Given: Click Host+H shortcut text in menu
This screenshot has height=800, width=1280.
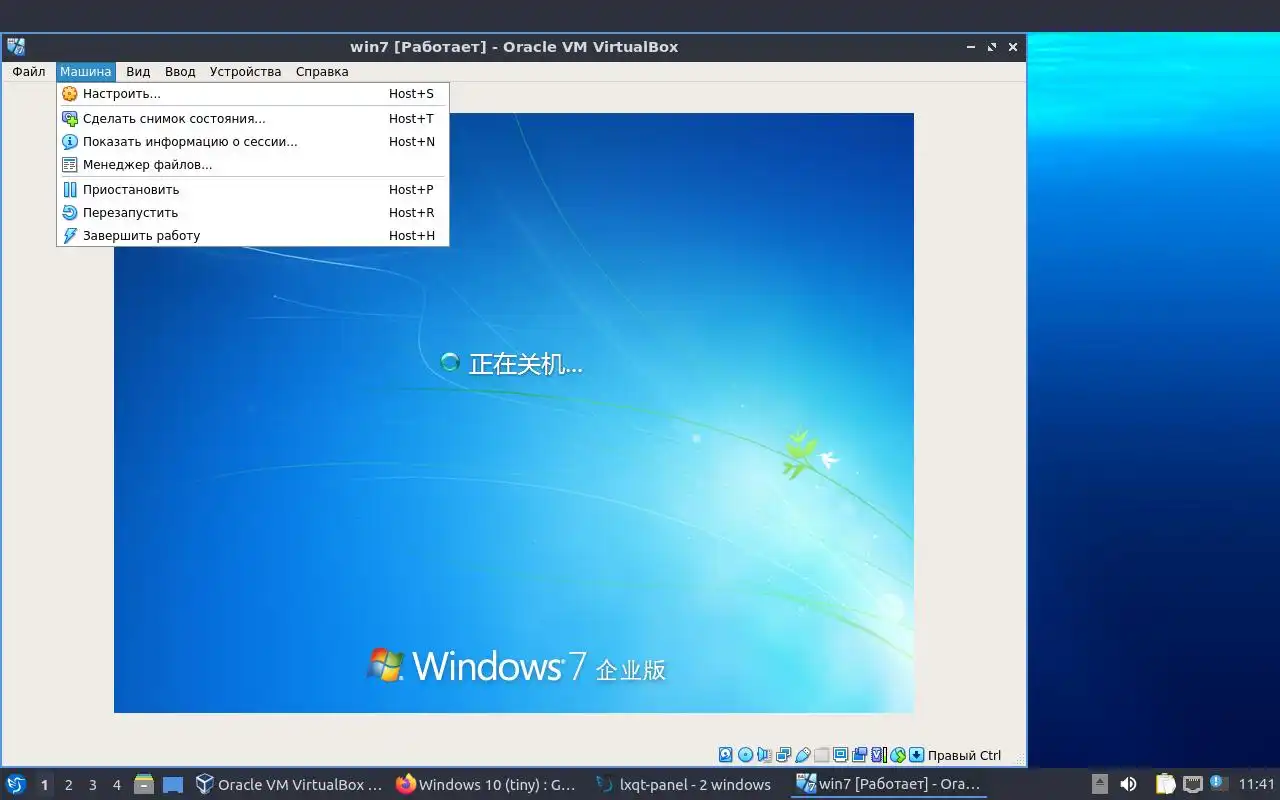Looking at the screenshot, I should tap(412, 236).
